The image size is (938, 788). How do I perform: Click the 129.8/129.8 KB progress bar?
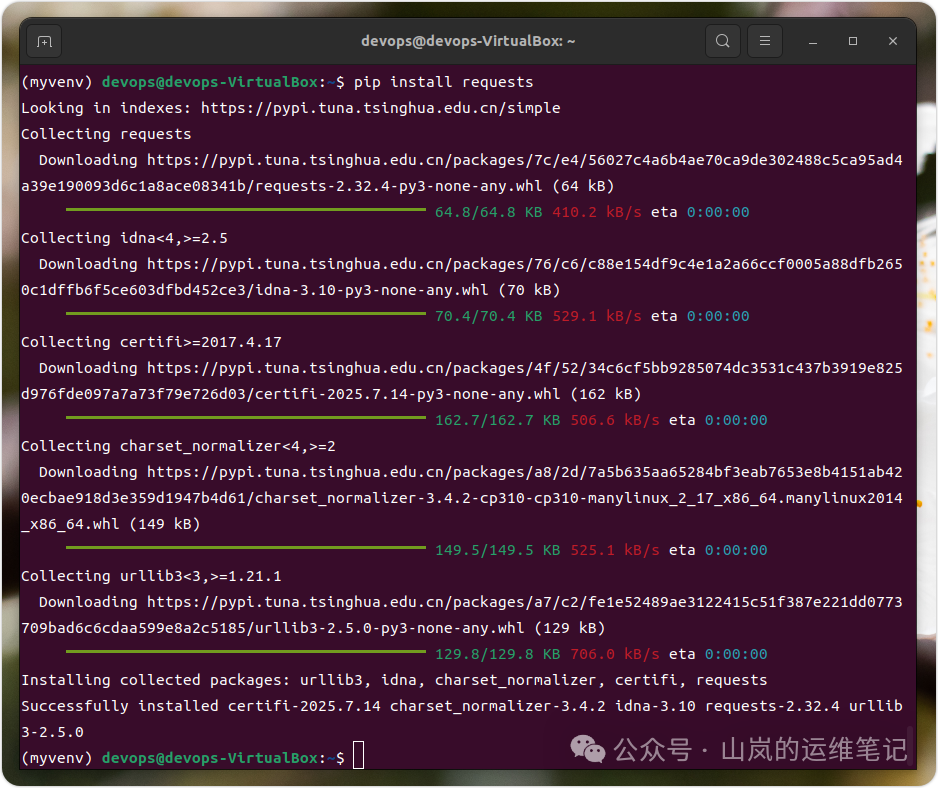click(246, 653)
